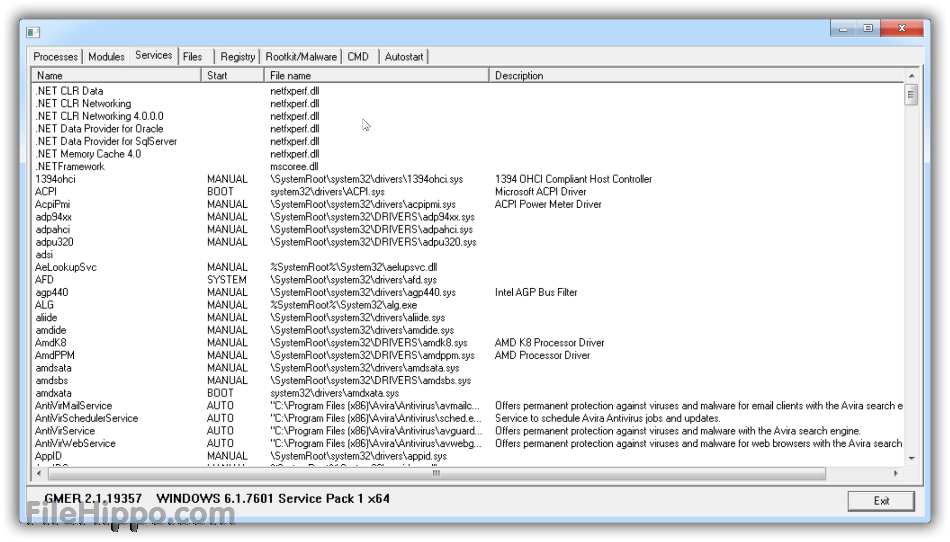
Task: Click the vertical scrollbar thumb
Action: click(911, 94)
